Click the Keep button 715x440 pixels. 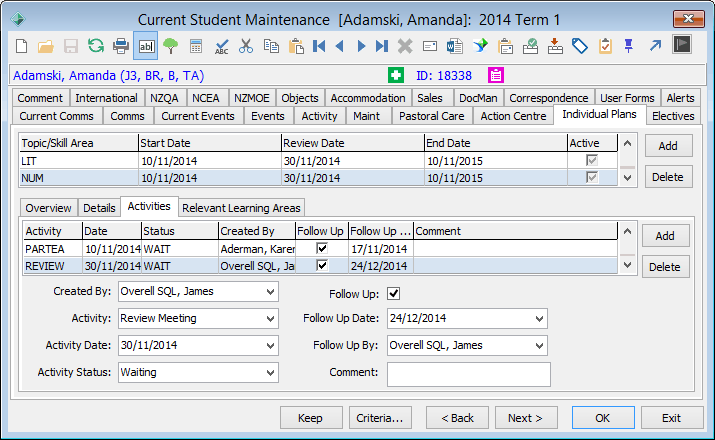(311, 418)
